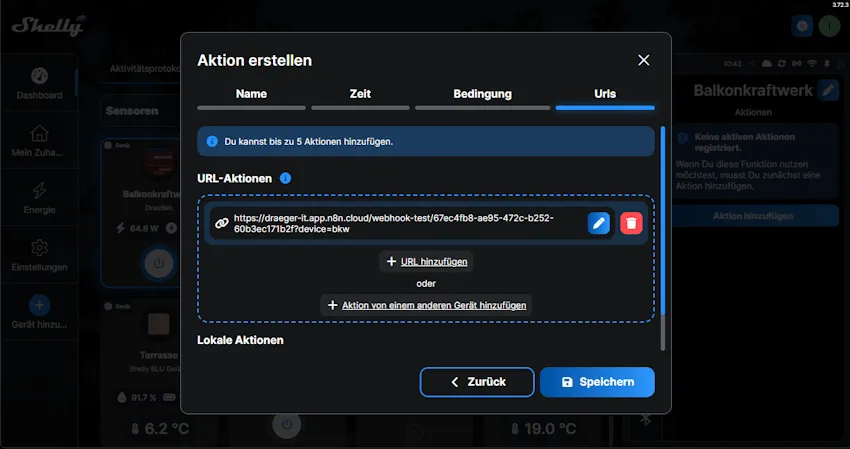
Task: Show info about URL-Aktionen
Action: pyautogui.click(x=285, y=178)
